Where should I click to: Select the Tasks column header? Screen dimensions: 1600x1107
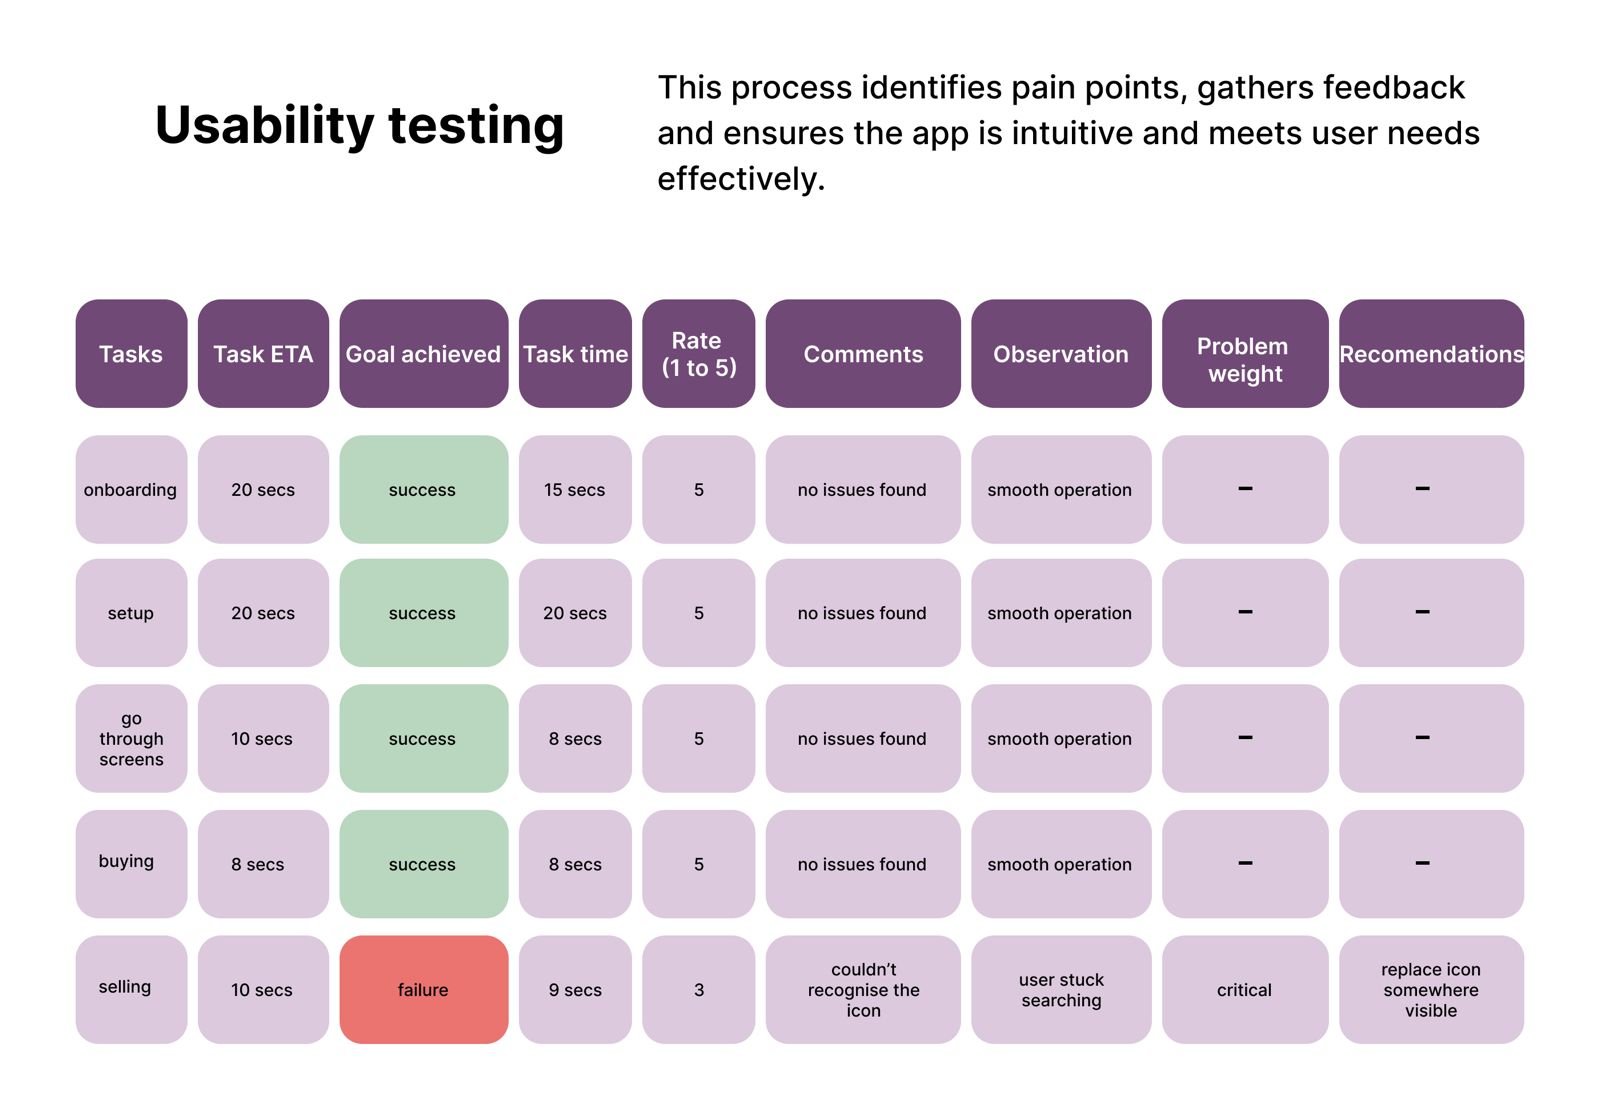(131, 354)
